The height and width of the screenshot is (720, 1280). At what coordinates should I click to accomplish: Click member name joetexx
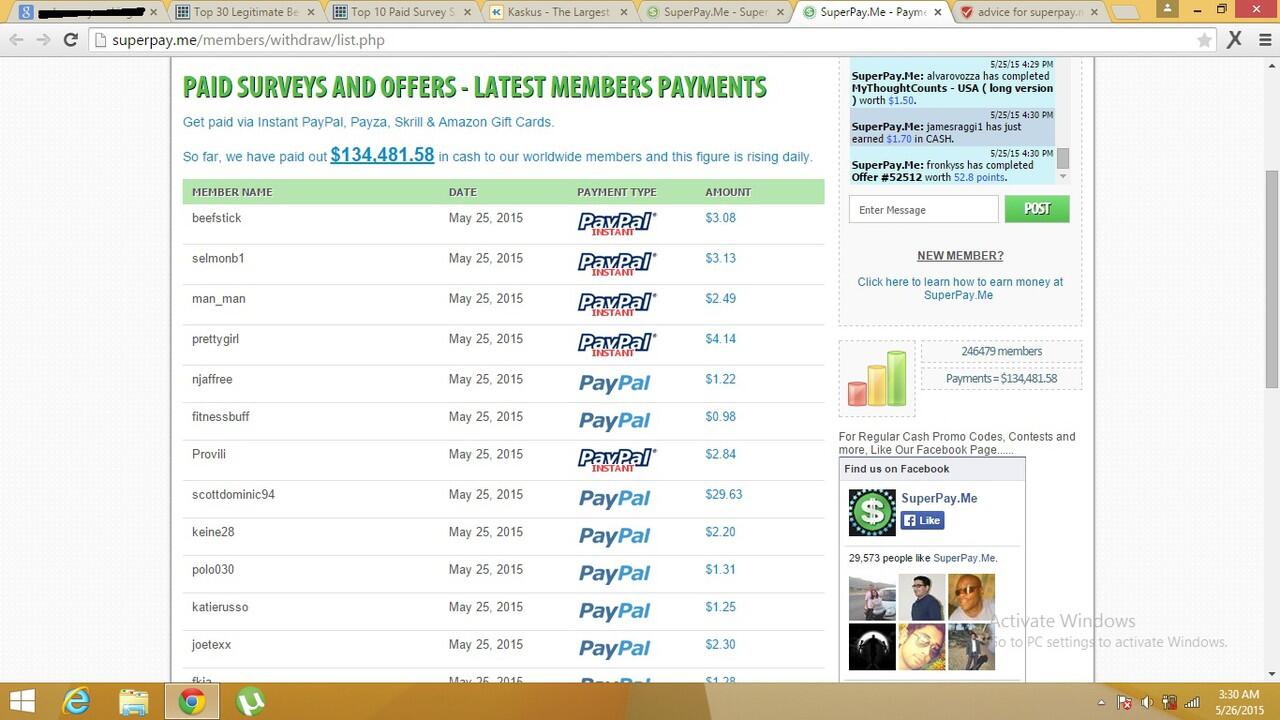(x=211, y=645)
